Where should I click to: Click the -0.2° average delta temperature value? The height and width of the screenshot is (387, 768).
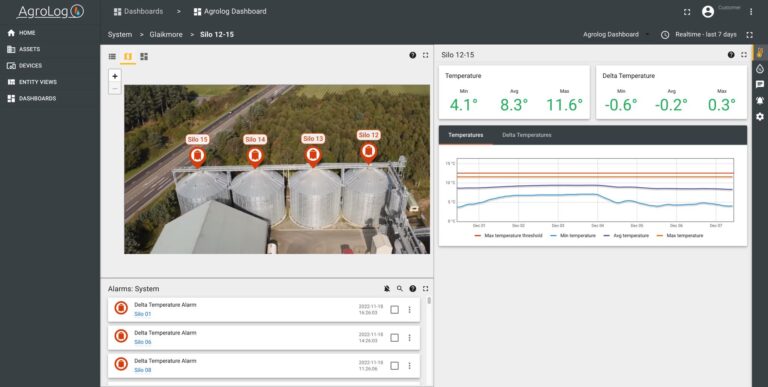pyautogui.click(x=671, y=105)
